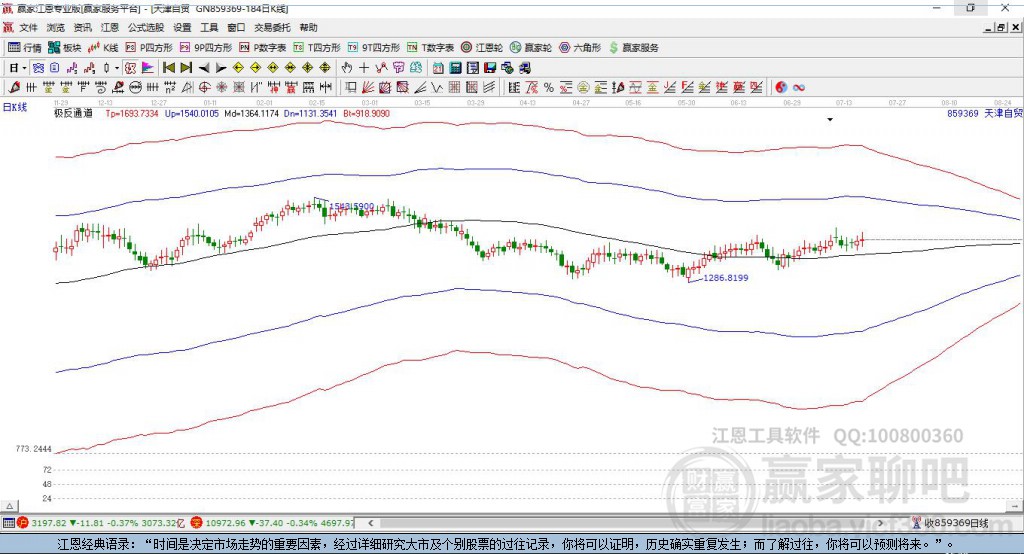Screen dimensions: 1024x554
Task: Jump to first bar icon
Action: point(168,68)
